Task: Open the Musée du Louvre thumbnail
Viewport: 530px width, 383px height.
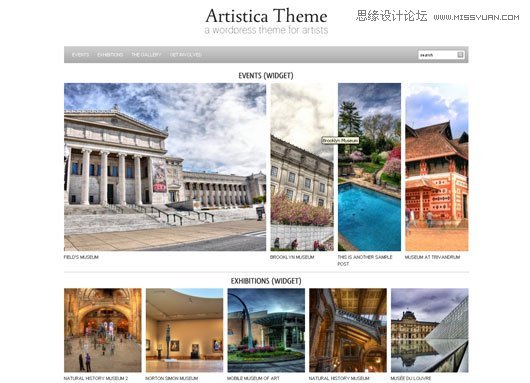Action: (x=430, y=330)
